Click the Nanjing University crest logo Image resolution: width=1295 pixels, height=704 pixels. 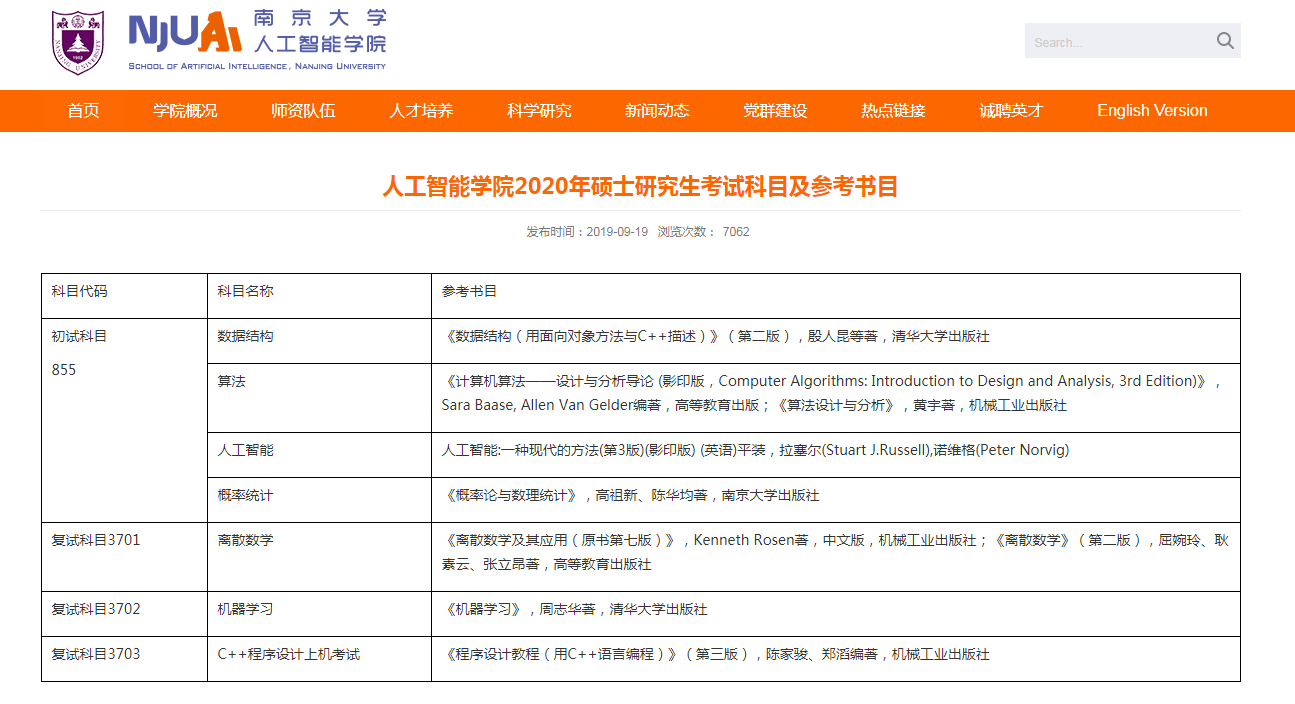tap(78, 43)
